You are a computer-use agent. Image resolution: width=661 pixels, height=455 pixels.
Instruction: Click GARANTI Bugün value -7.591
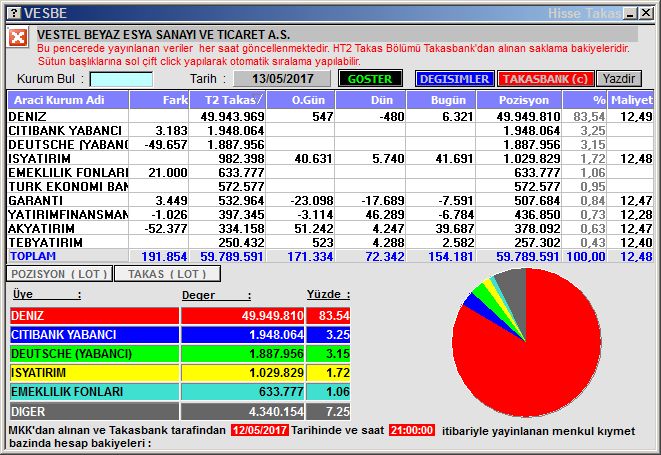pos(456,201)
